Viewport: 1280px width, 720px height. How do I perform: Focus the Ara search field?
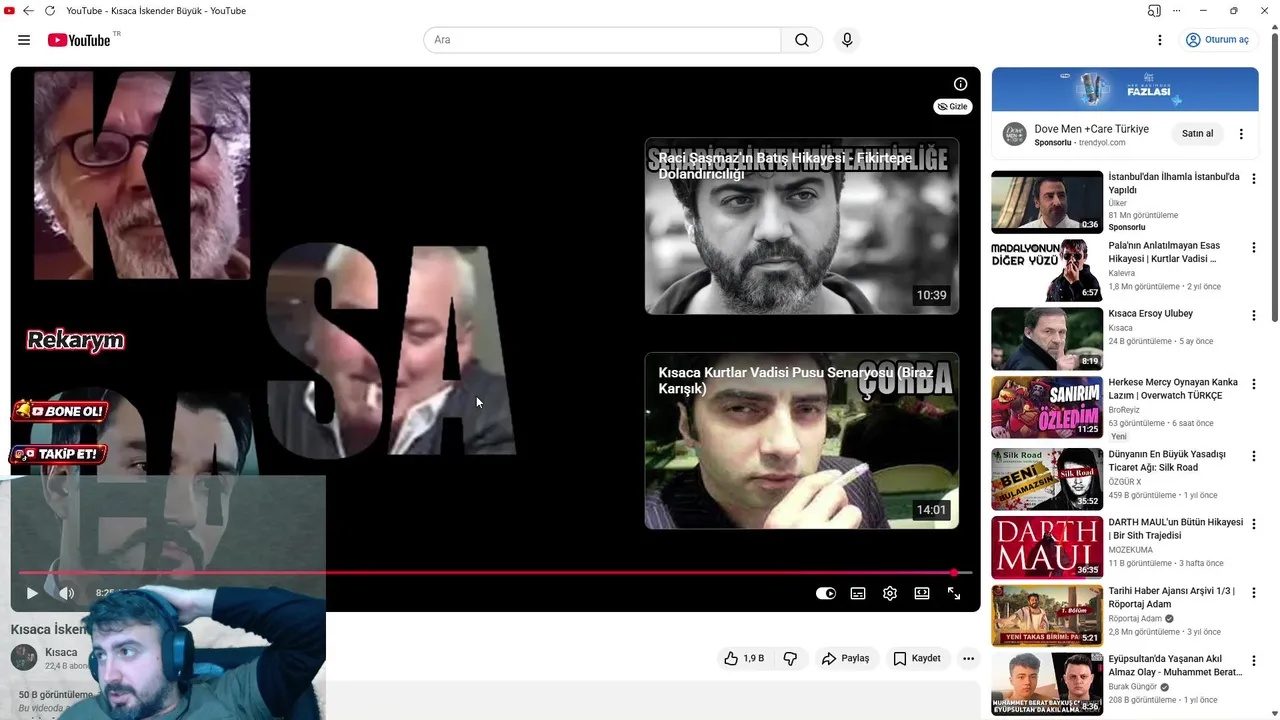602,40
